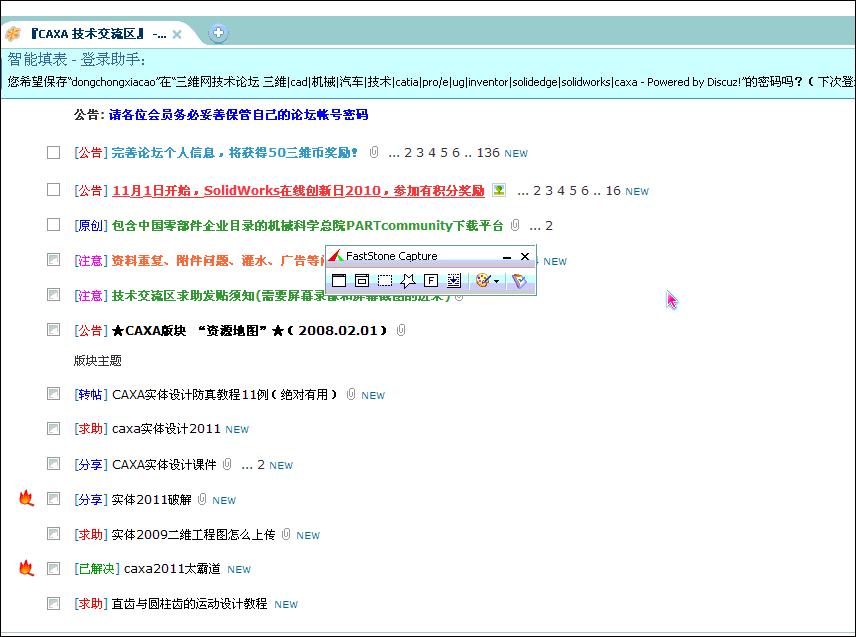Click attachment paperclip on CAXA版块 资源地图 thread
Viewport: 856px width, 637px height.
[401, 330]
